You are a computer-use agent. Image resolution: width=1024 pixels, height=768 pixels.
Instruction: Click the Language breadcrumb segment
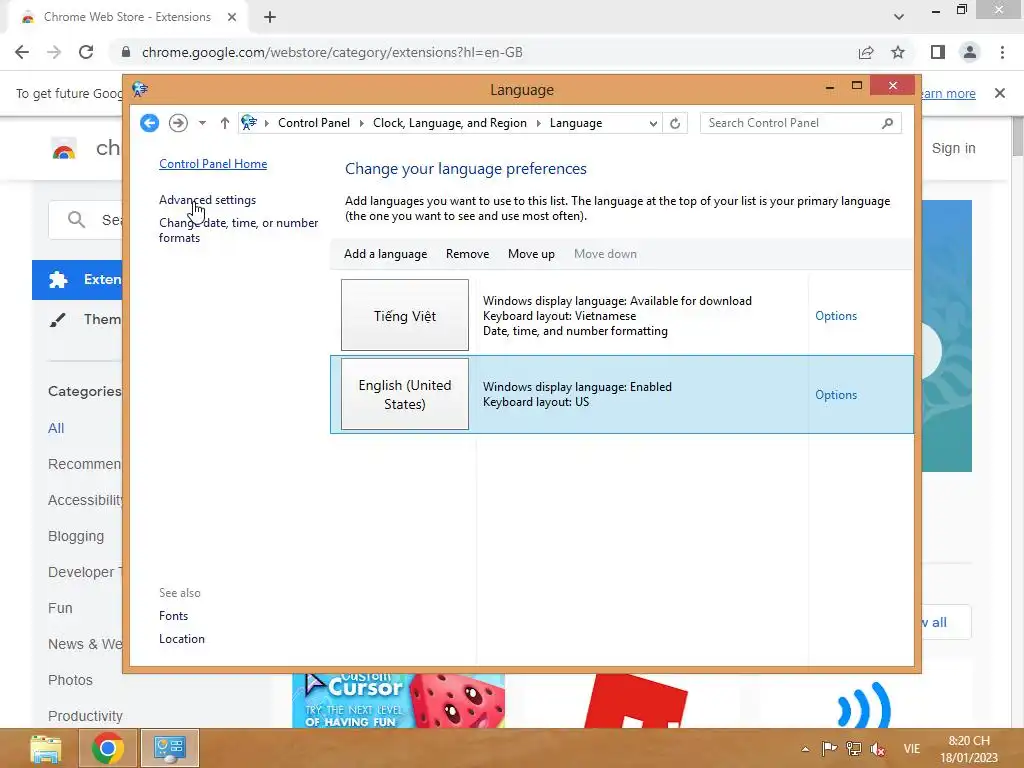[x=575, y=123]
